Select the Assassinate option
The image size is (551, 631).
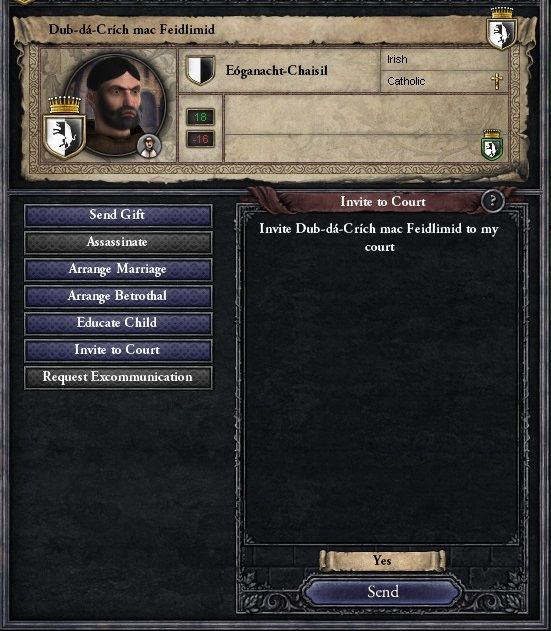coord(118,242)
